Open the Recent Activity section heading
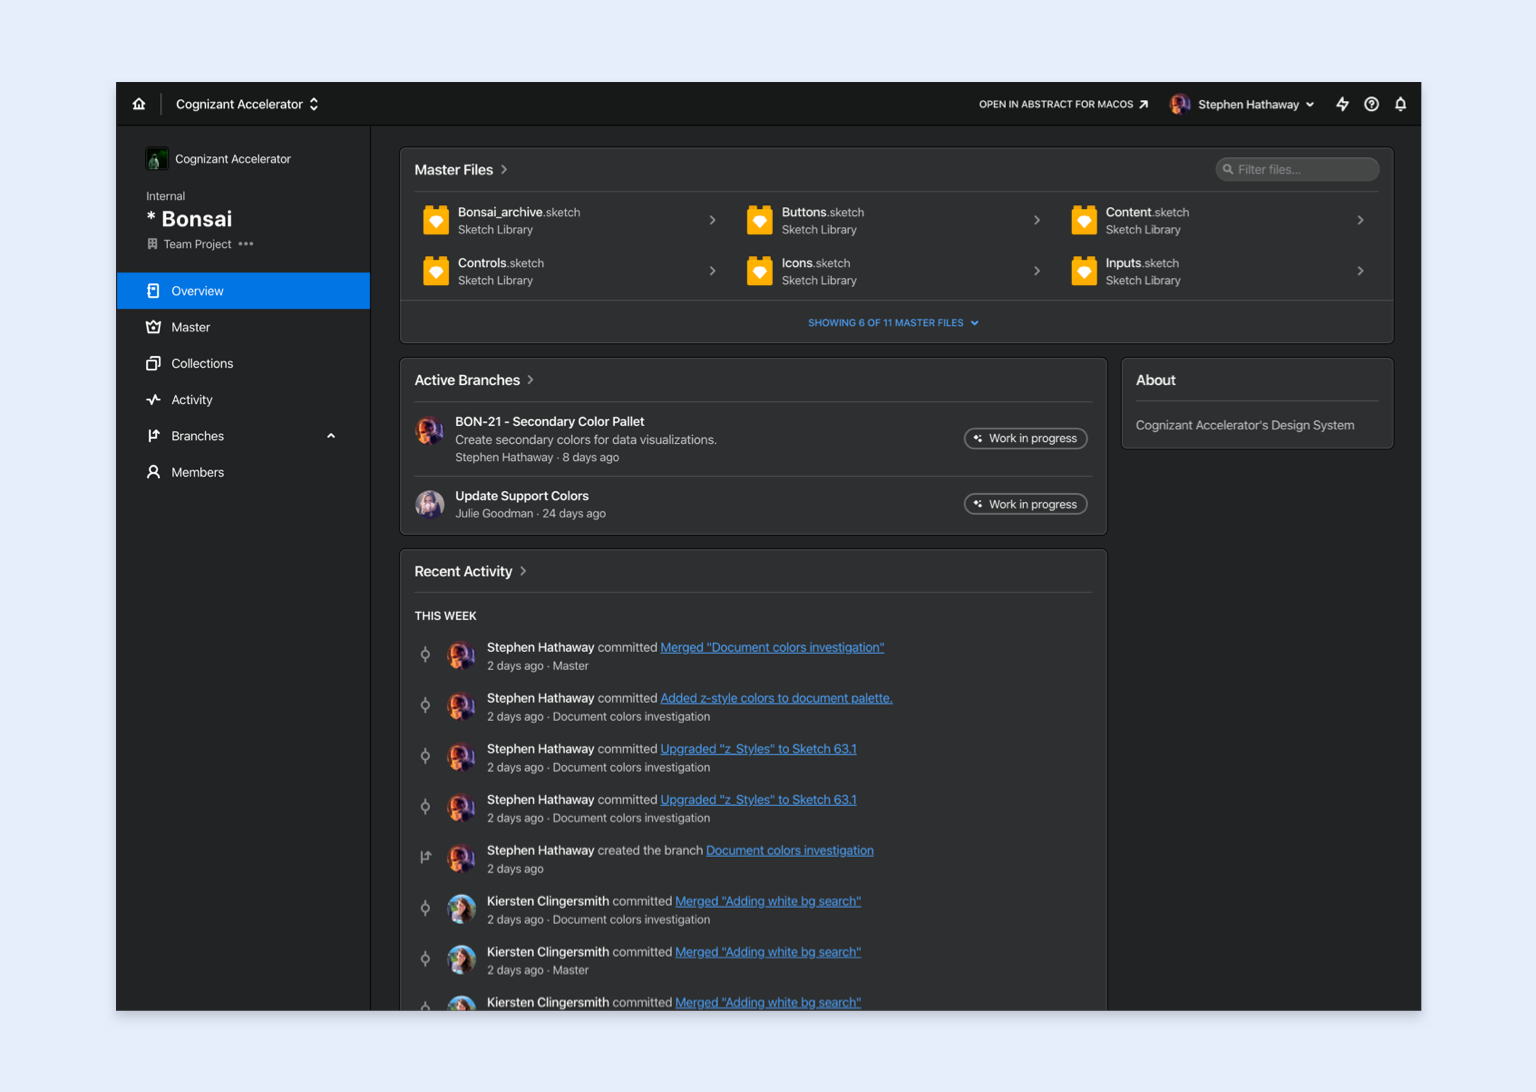Viewport: 1536px width, 1092px height. coord(470,571)
